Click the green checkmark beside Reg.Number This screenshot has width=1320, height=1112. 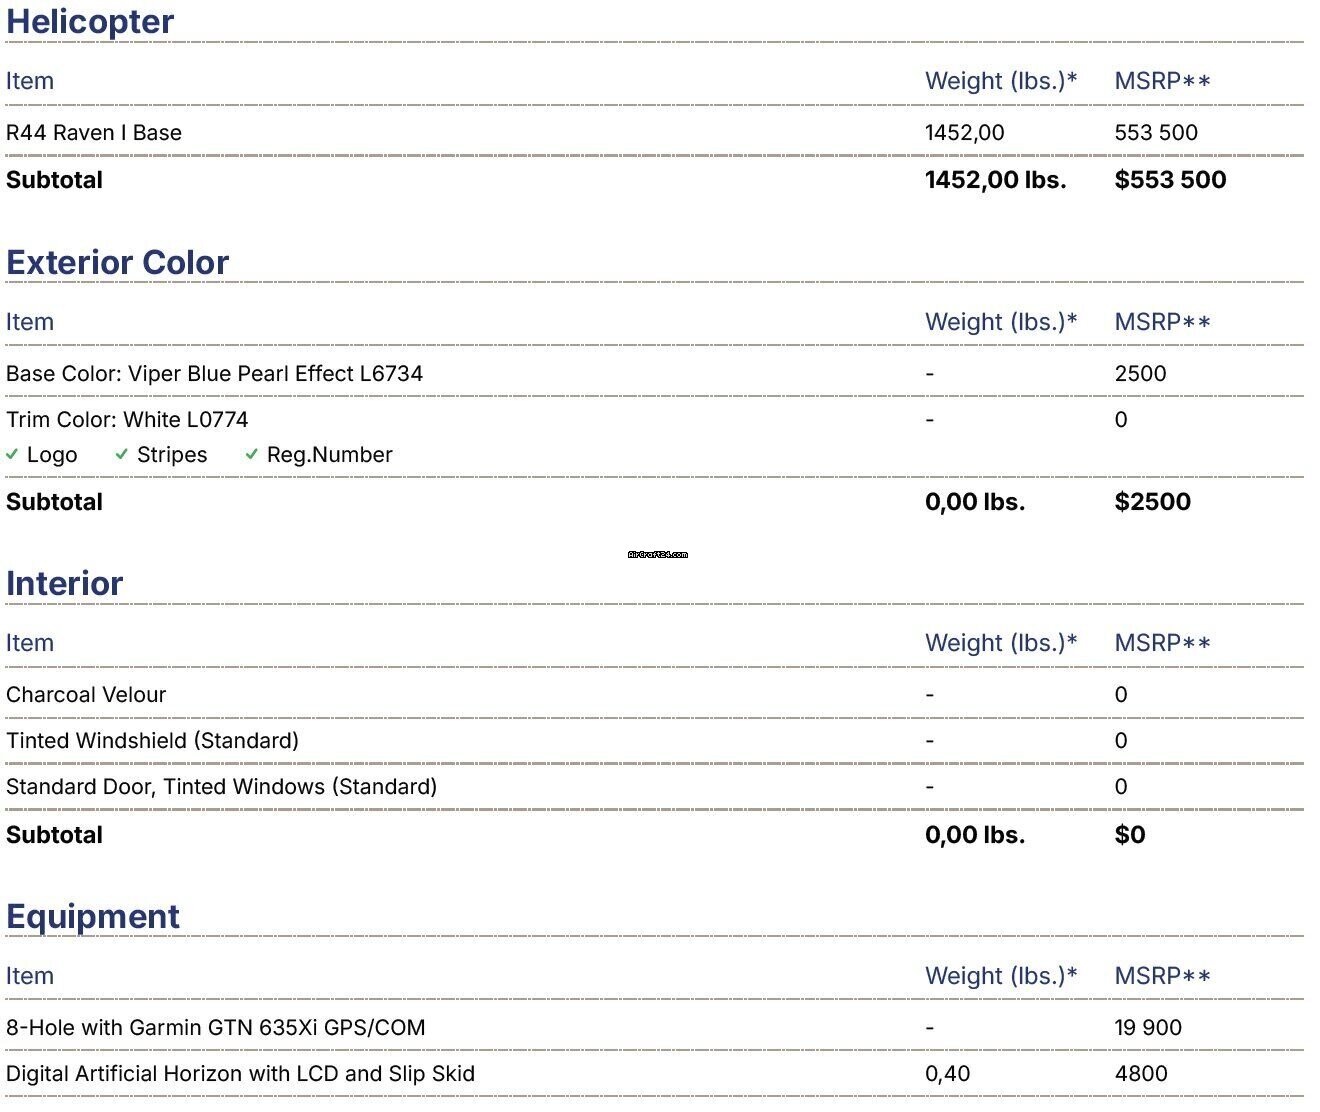click(x=252, y=455)
